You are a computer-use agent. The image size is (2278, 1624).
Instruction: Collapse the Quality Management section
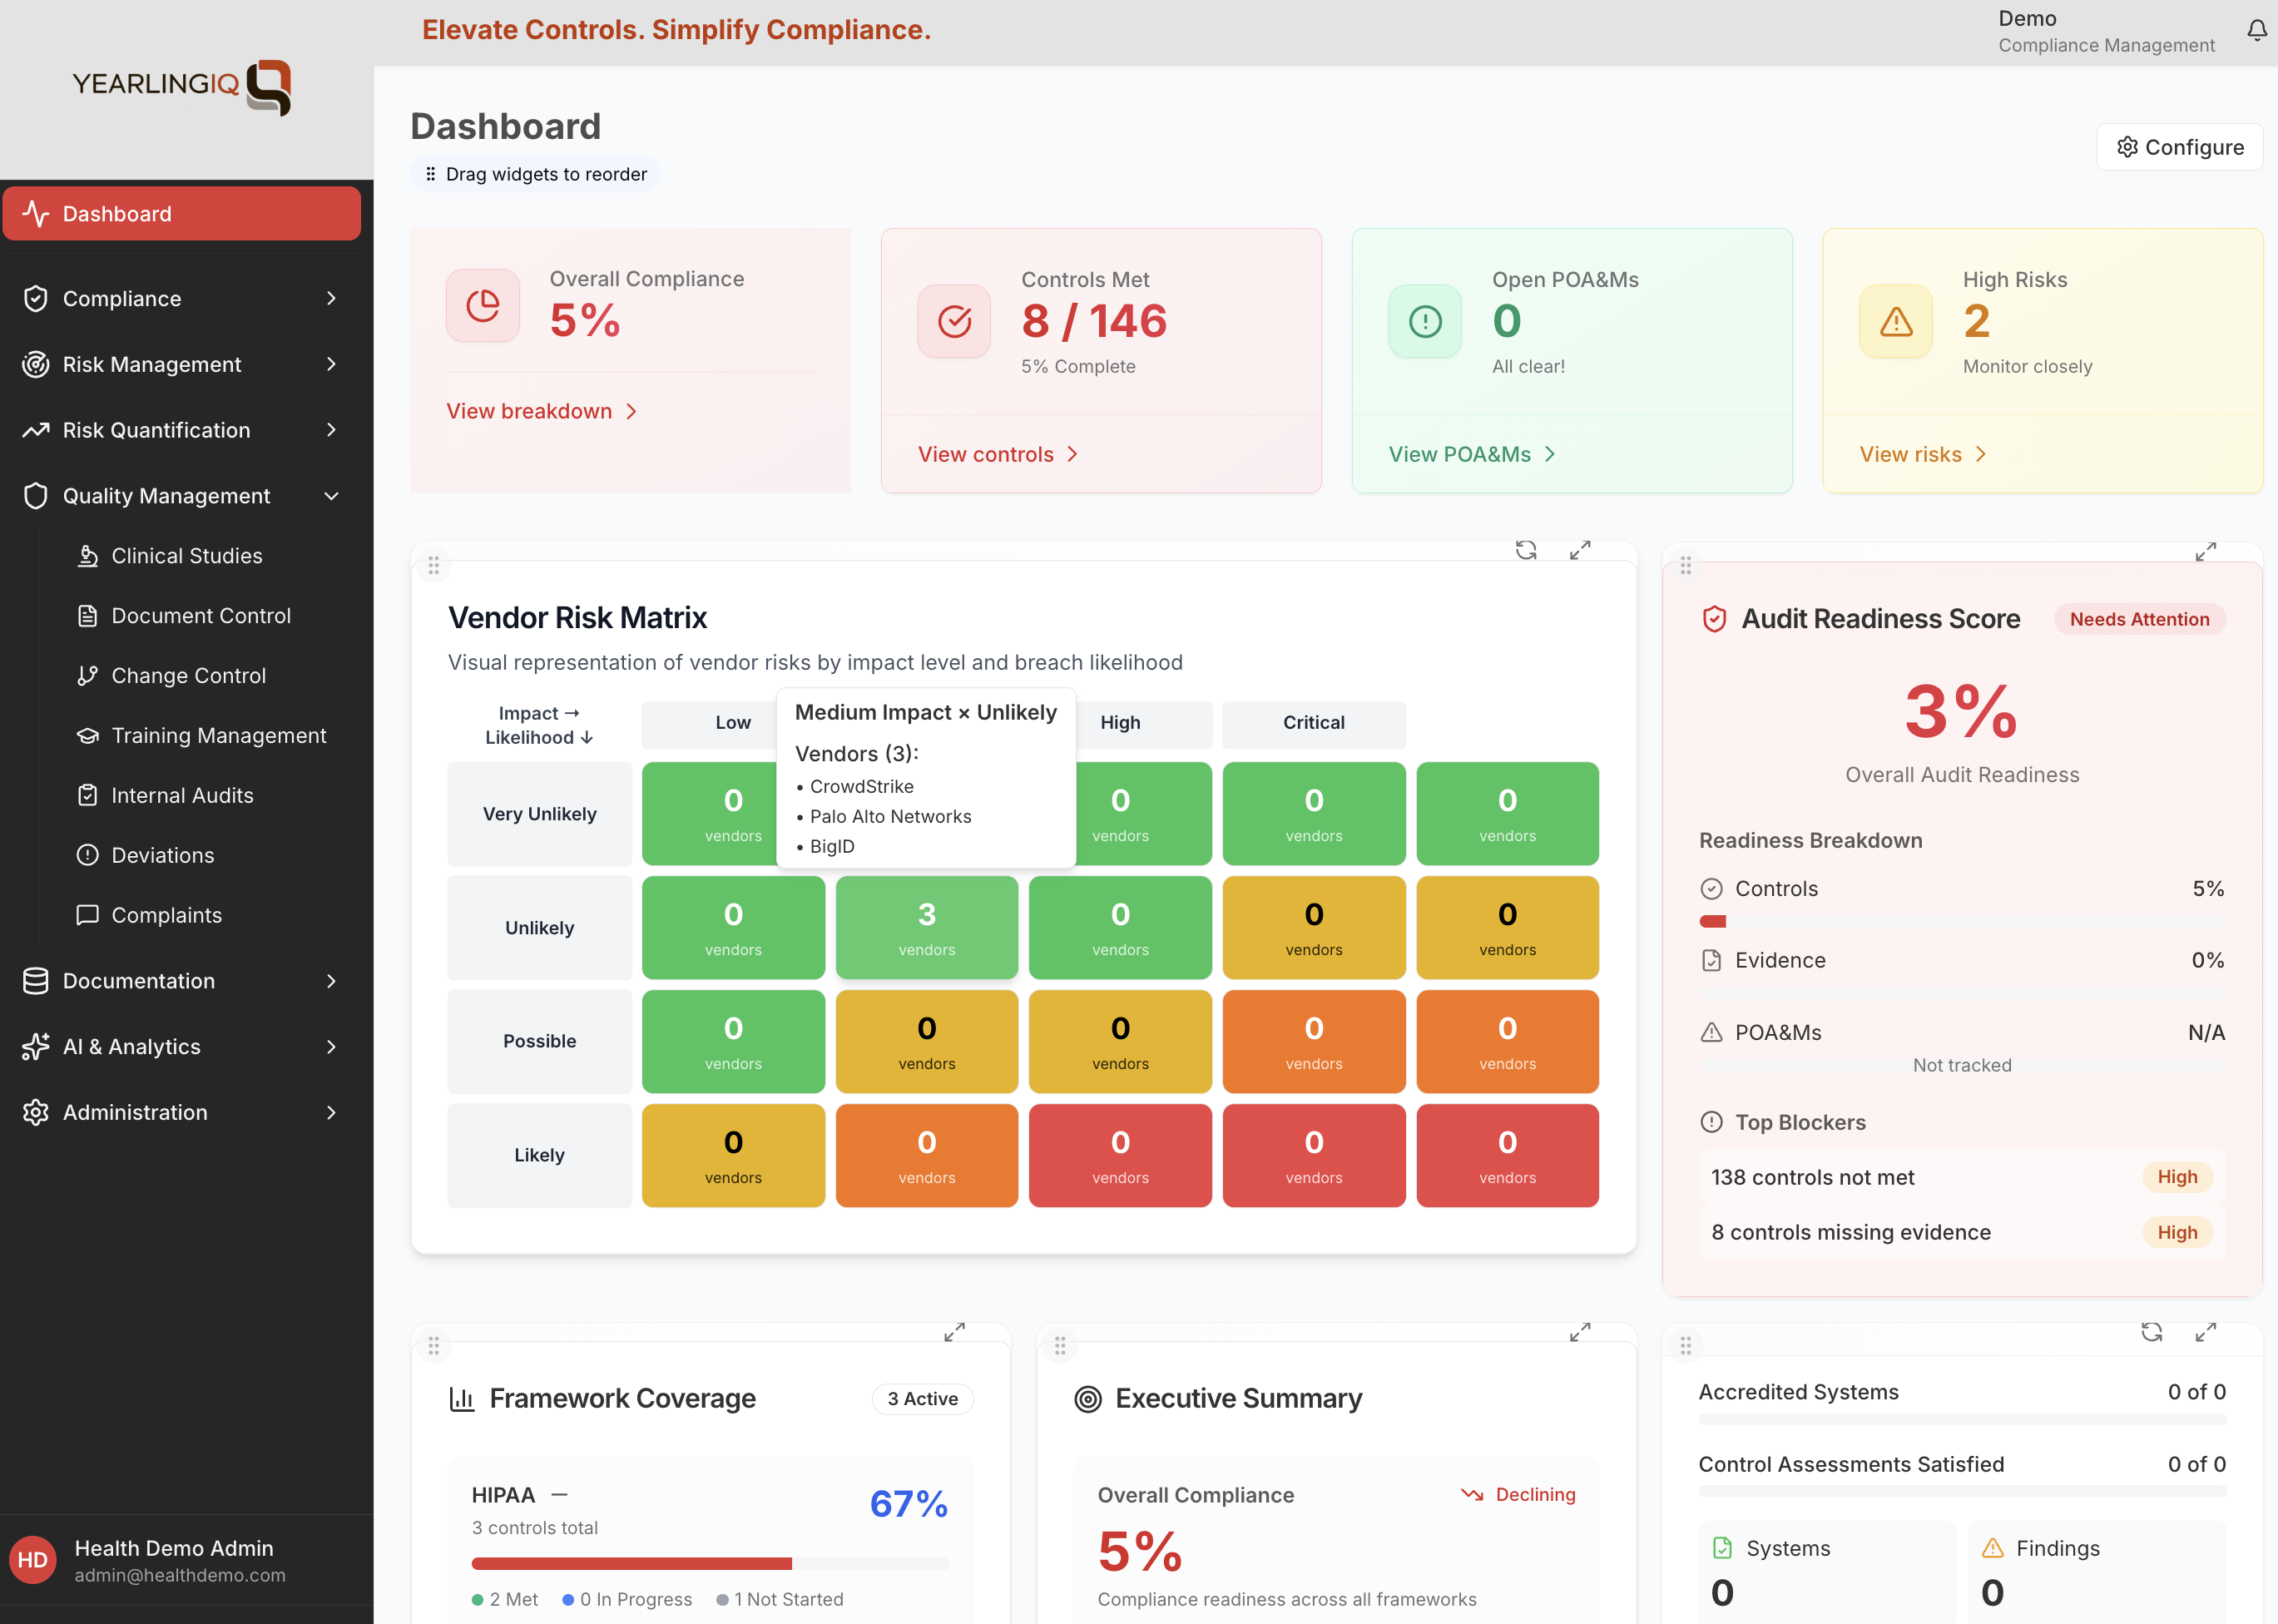[331, 496]
